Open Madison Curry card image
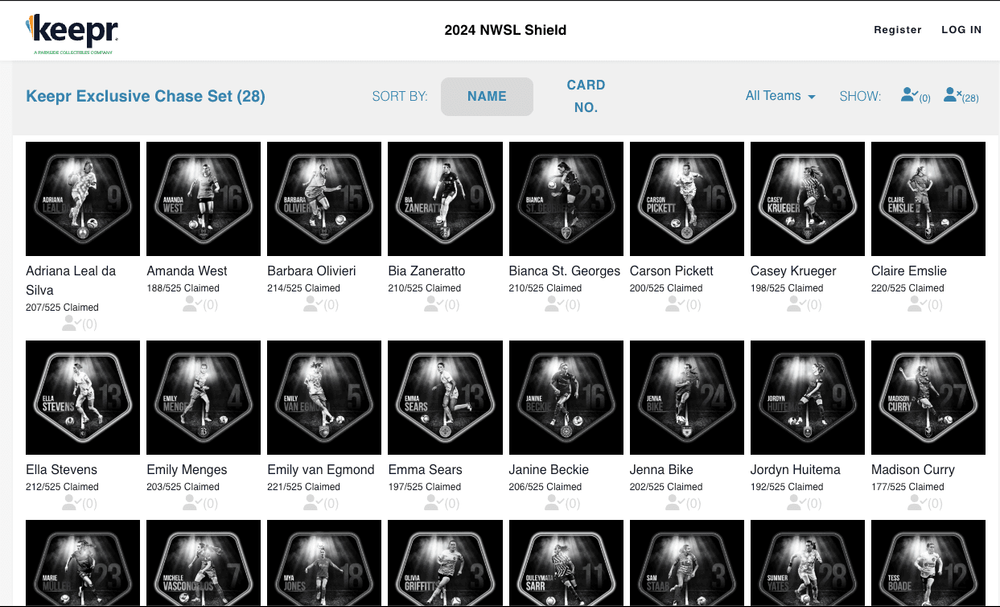This screenshot has width=1000, height=607. click(929, 397)
